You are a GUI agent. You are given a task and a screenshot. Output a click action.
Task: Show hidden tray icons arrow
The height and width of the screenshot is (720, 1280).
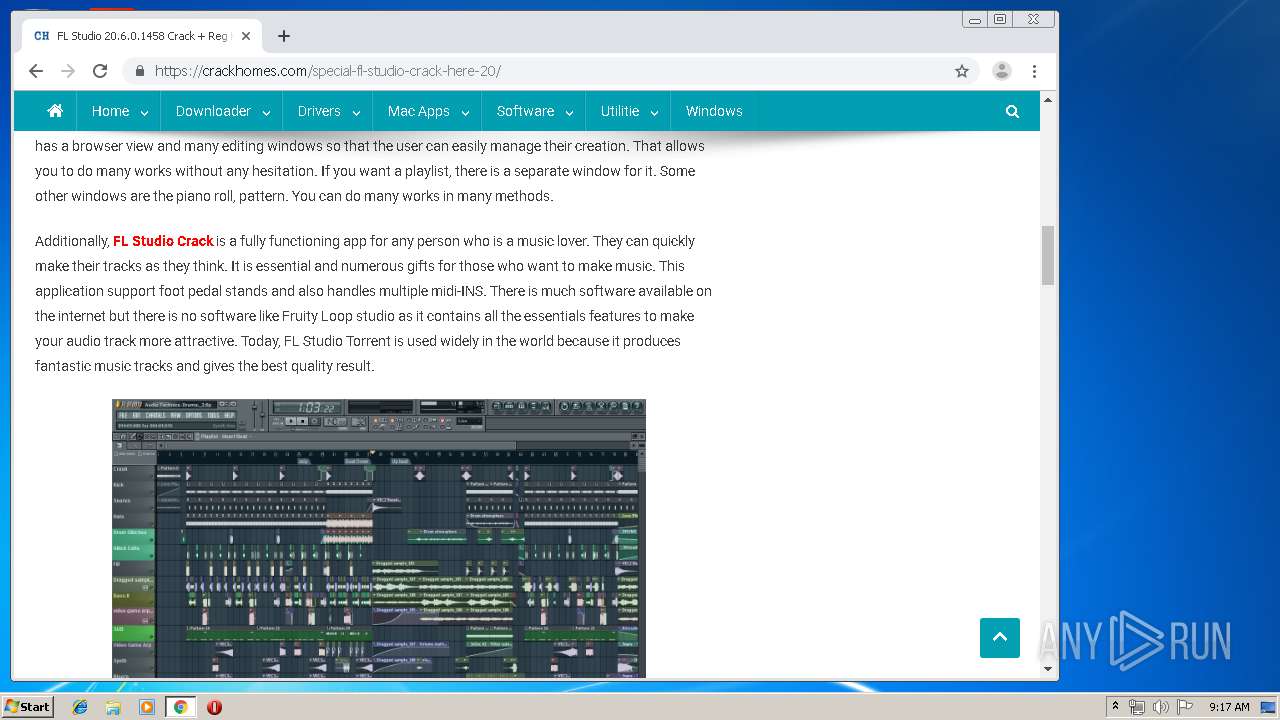(1116, 707)
